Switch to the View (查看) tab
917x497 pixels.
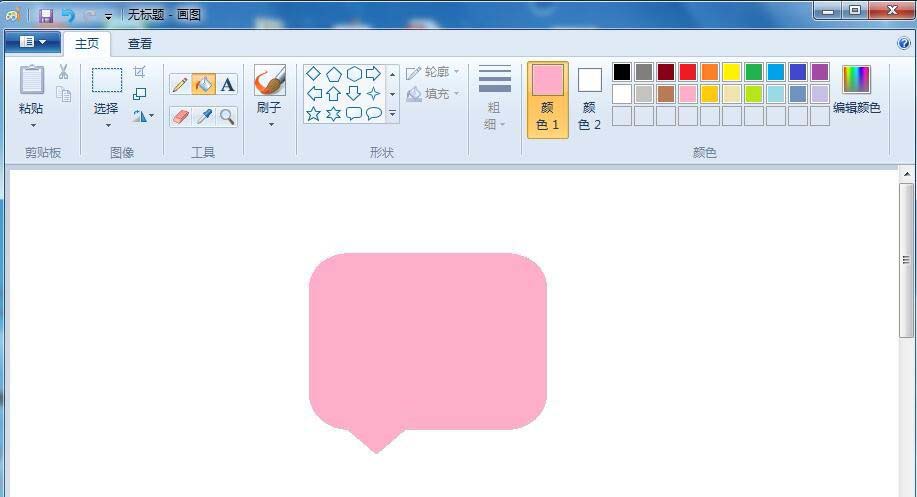pos(140,44)
